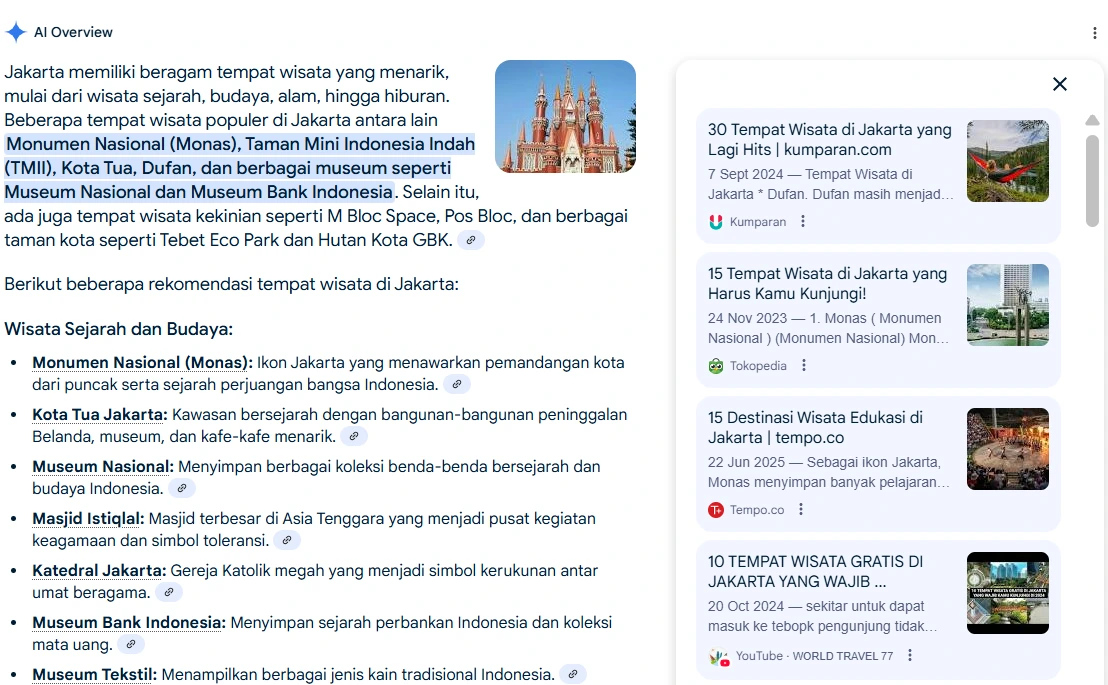Click link icon after Masjid Istiqlal description

[287, 540]
